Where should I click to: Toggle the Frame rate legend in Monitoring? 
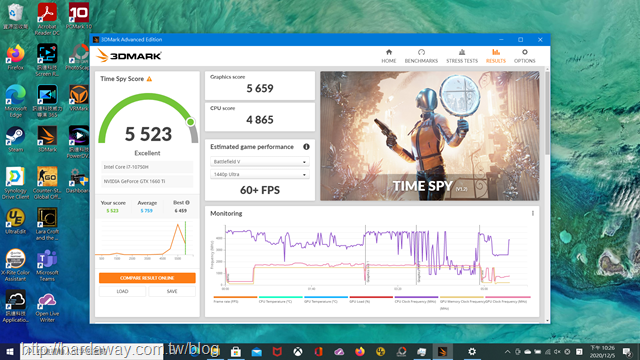click(x=235, y=299)
